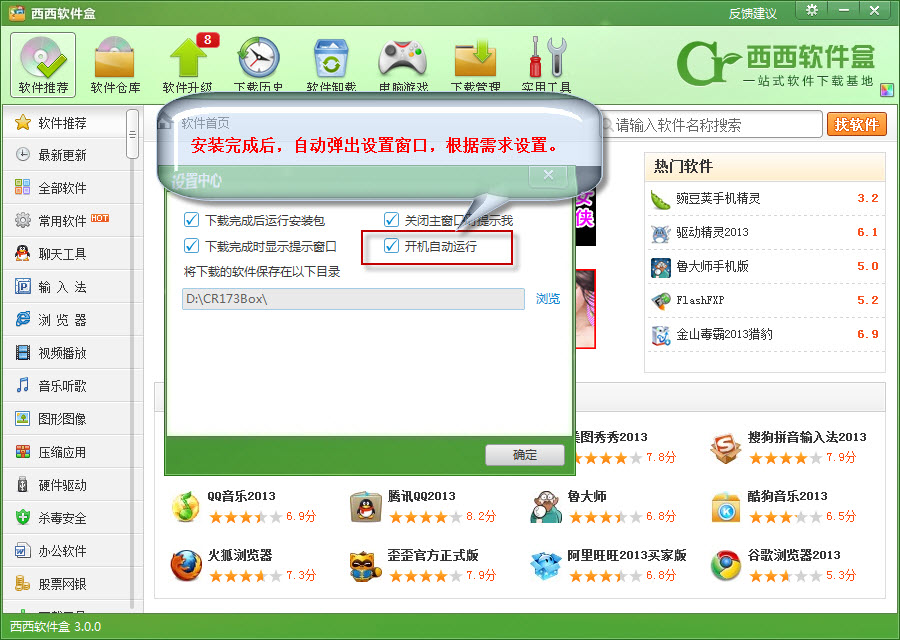This screenshot has height=640, width=900.
Task: Click the 火狐浏览器 Firefox icon
Action: (185, 566)
